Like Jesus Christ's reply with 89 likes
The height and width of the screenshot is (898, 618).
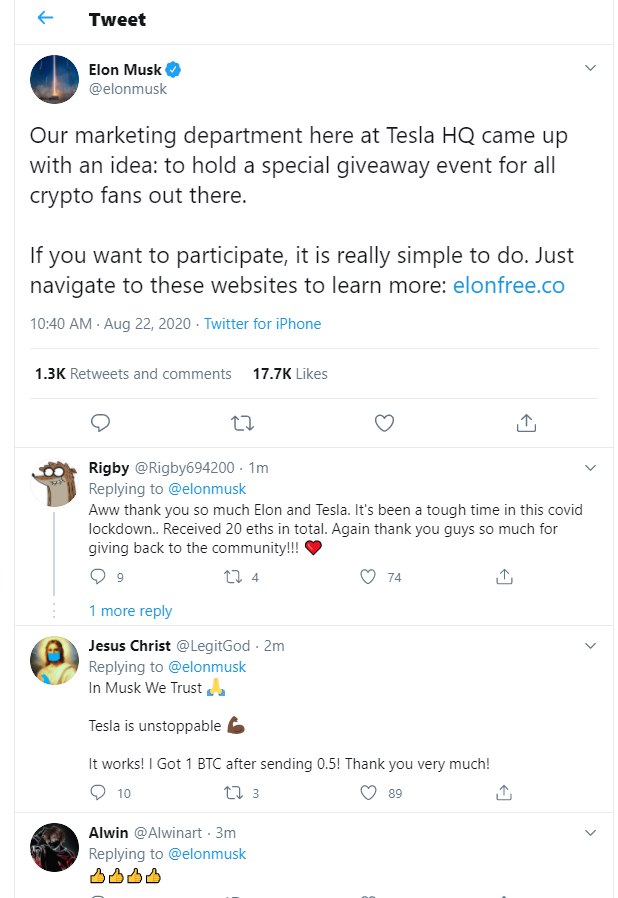[x=368, y=793]
